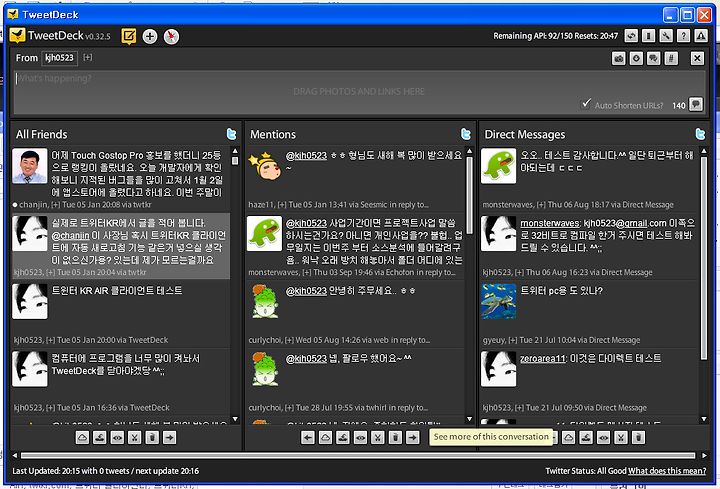Click gyeuy's sea turtle avatar
This screenshot has height=489, width=720.
click(x=499, y=301)
